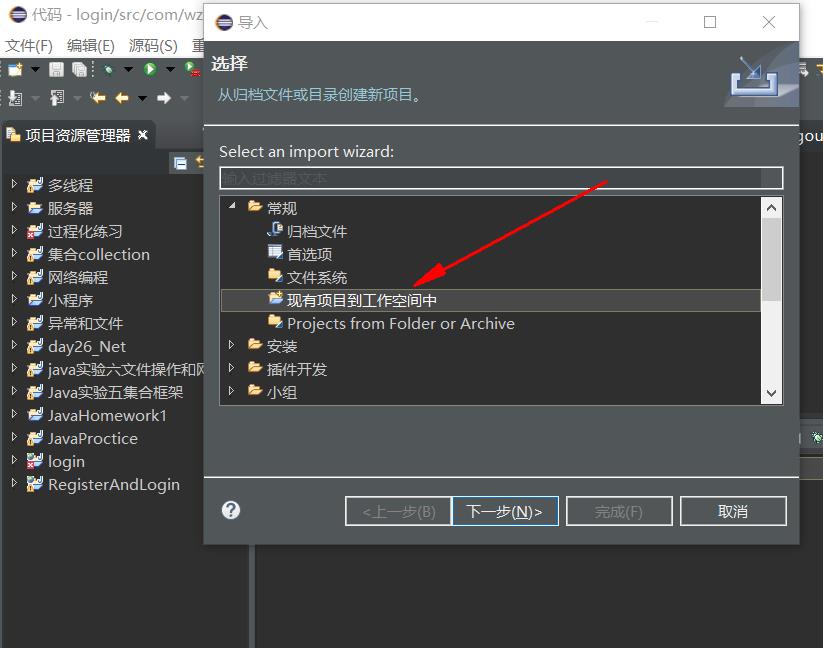Select 首选项 import wizard
This screenshot has width=823, height=648.
[x=309, y=254]
